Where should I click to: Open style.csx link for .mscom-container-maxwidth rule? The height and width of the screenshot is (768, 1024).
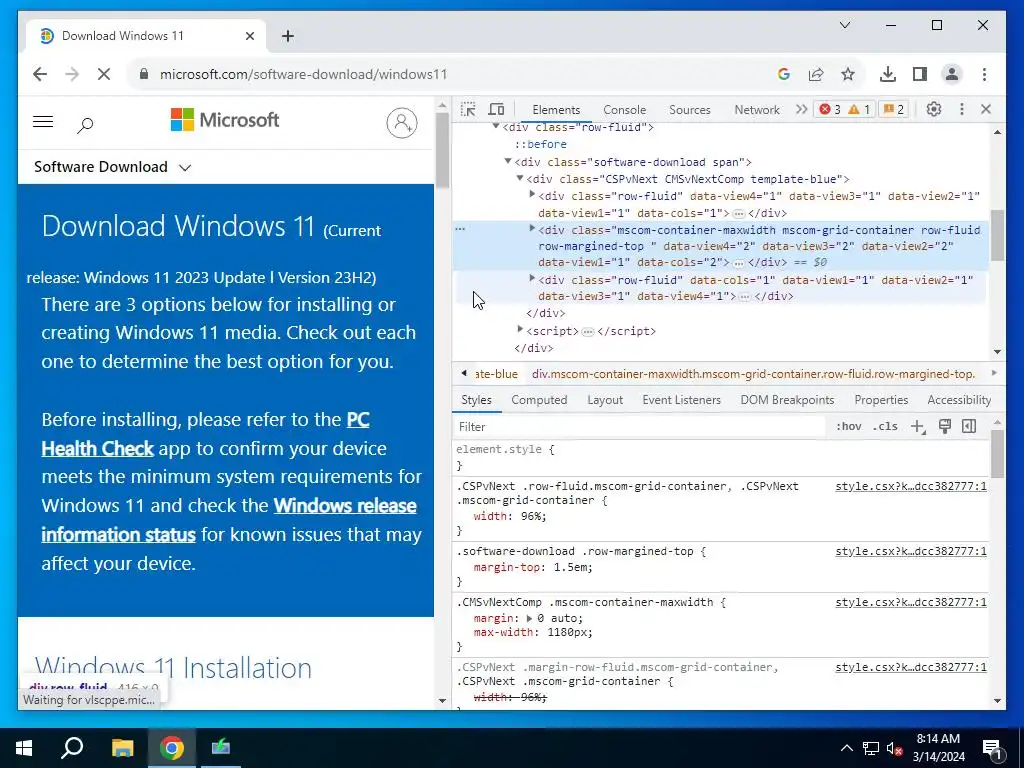coord(911,602)
